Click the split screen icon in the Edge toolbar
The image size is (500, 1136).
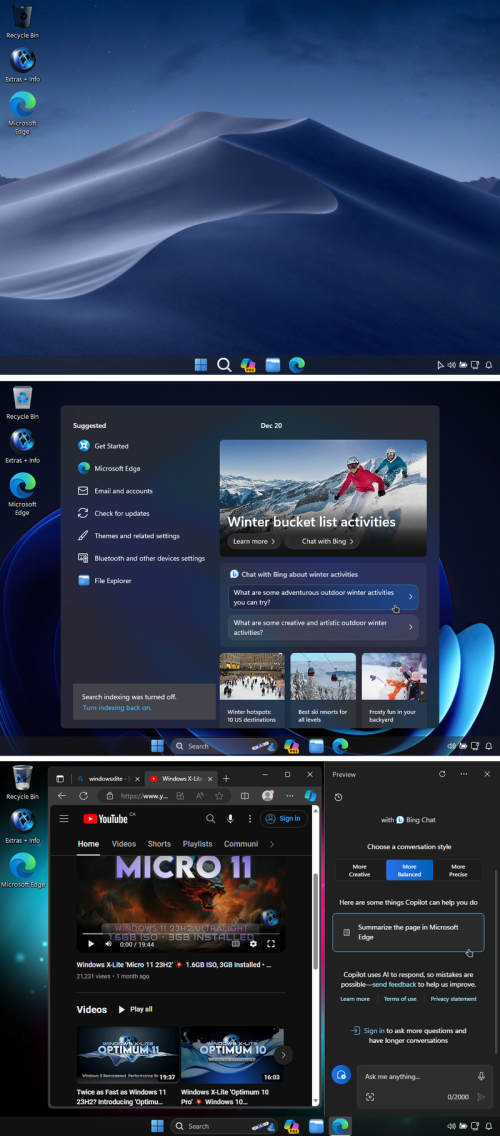[x=245, y=795]
